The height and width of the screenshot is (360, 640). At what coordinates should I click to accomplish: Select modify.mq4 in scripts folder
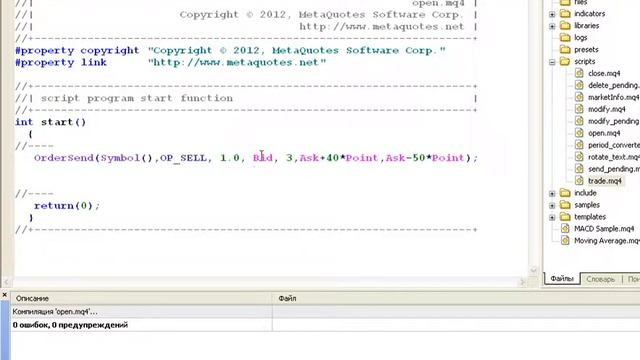point(607,109)
